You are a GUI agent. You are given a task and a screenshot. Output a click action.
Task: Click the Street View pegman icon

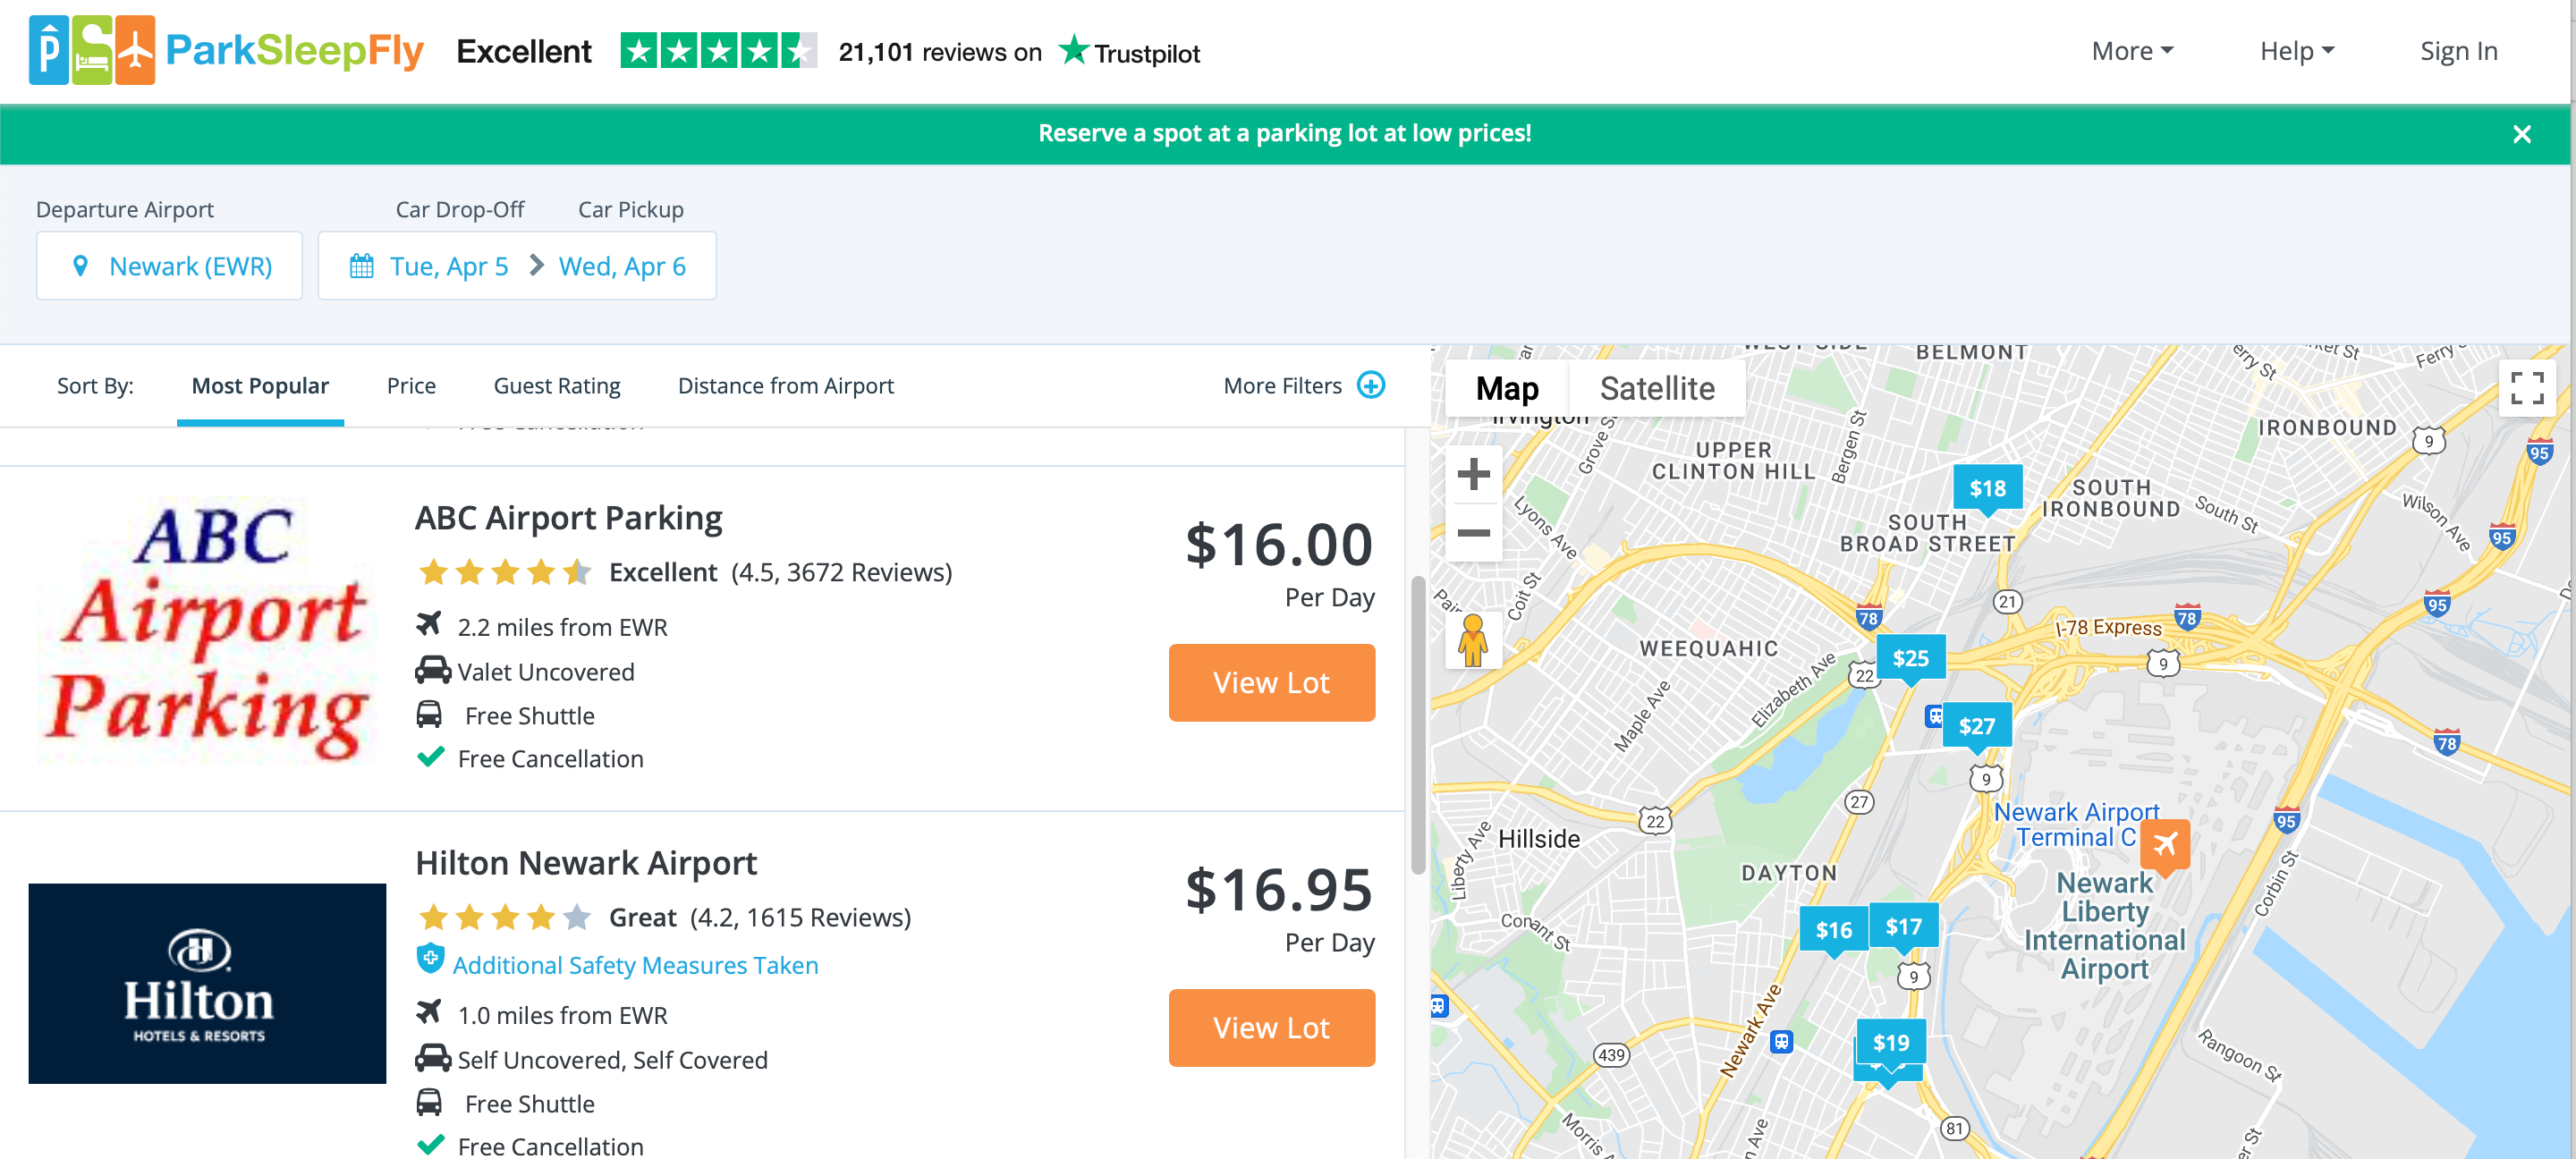tap(1472, 640)
